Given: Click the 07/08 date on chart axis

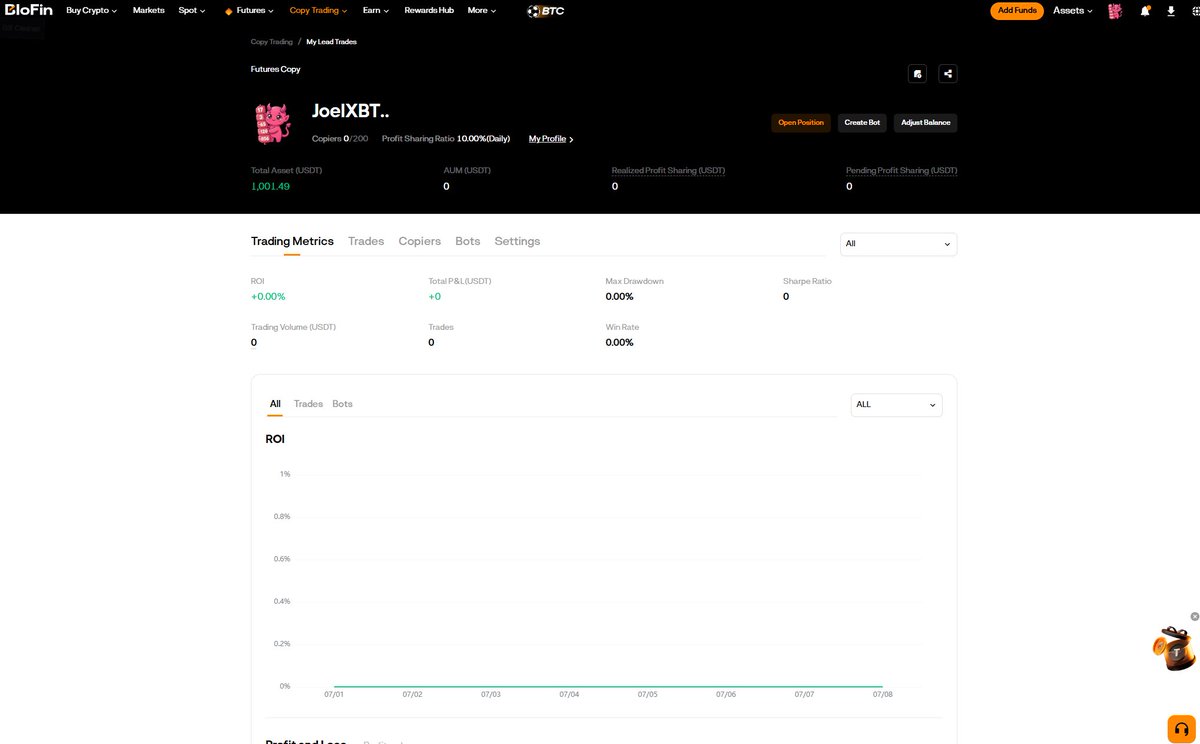Looking at the screenshot, I should coord(882,694).
